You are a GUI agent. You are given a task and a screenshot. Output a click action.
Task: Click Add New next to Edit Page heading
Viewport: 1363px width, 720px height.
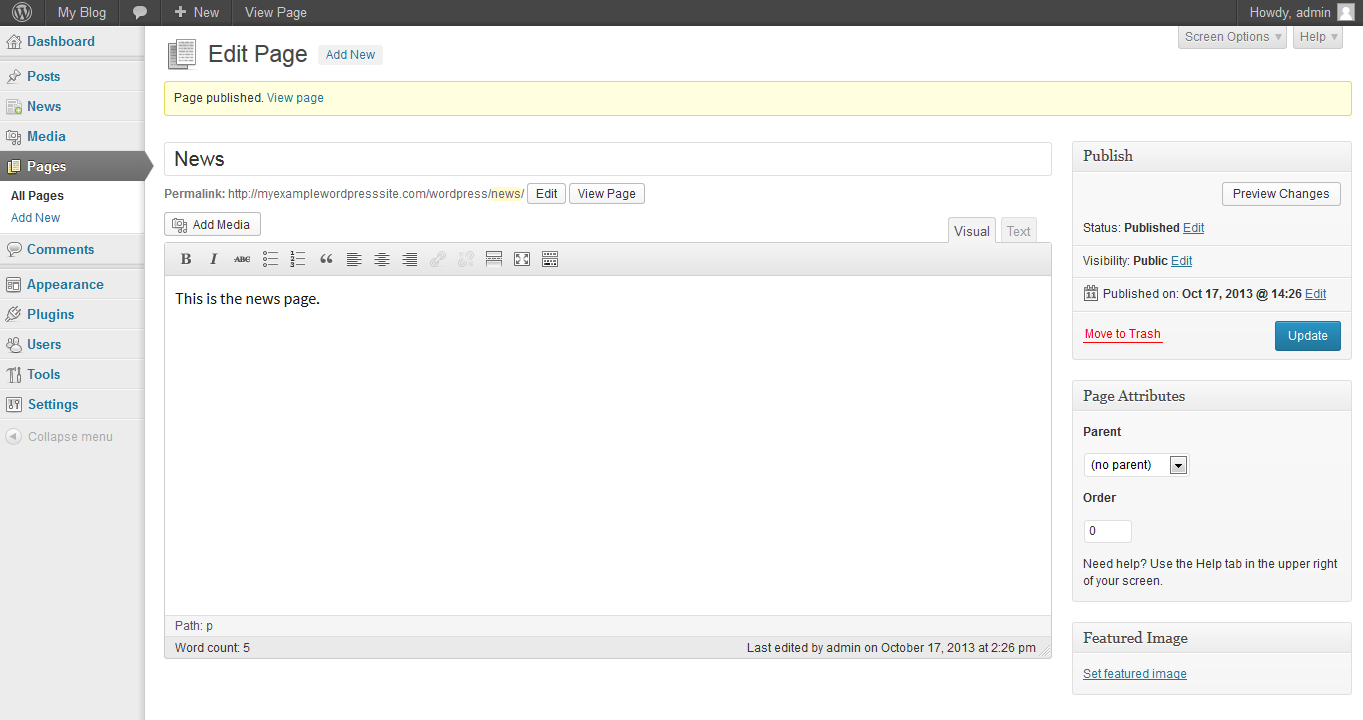click(350, 55)
